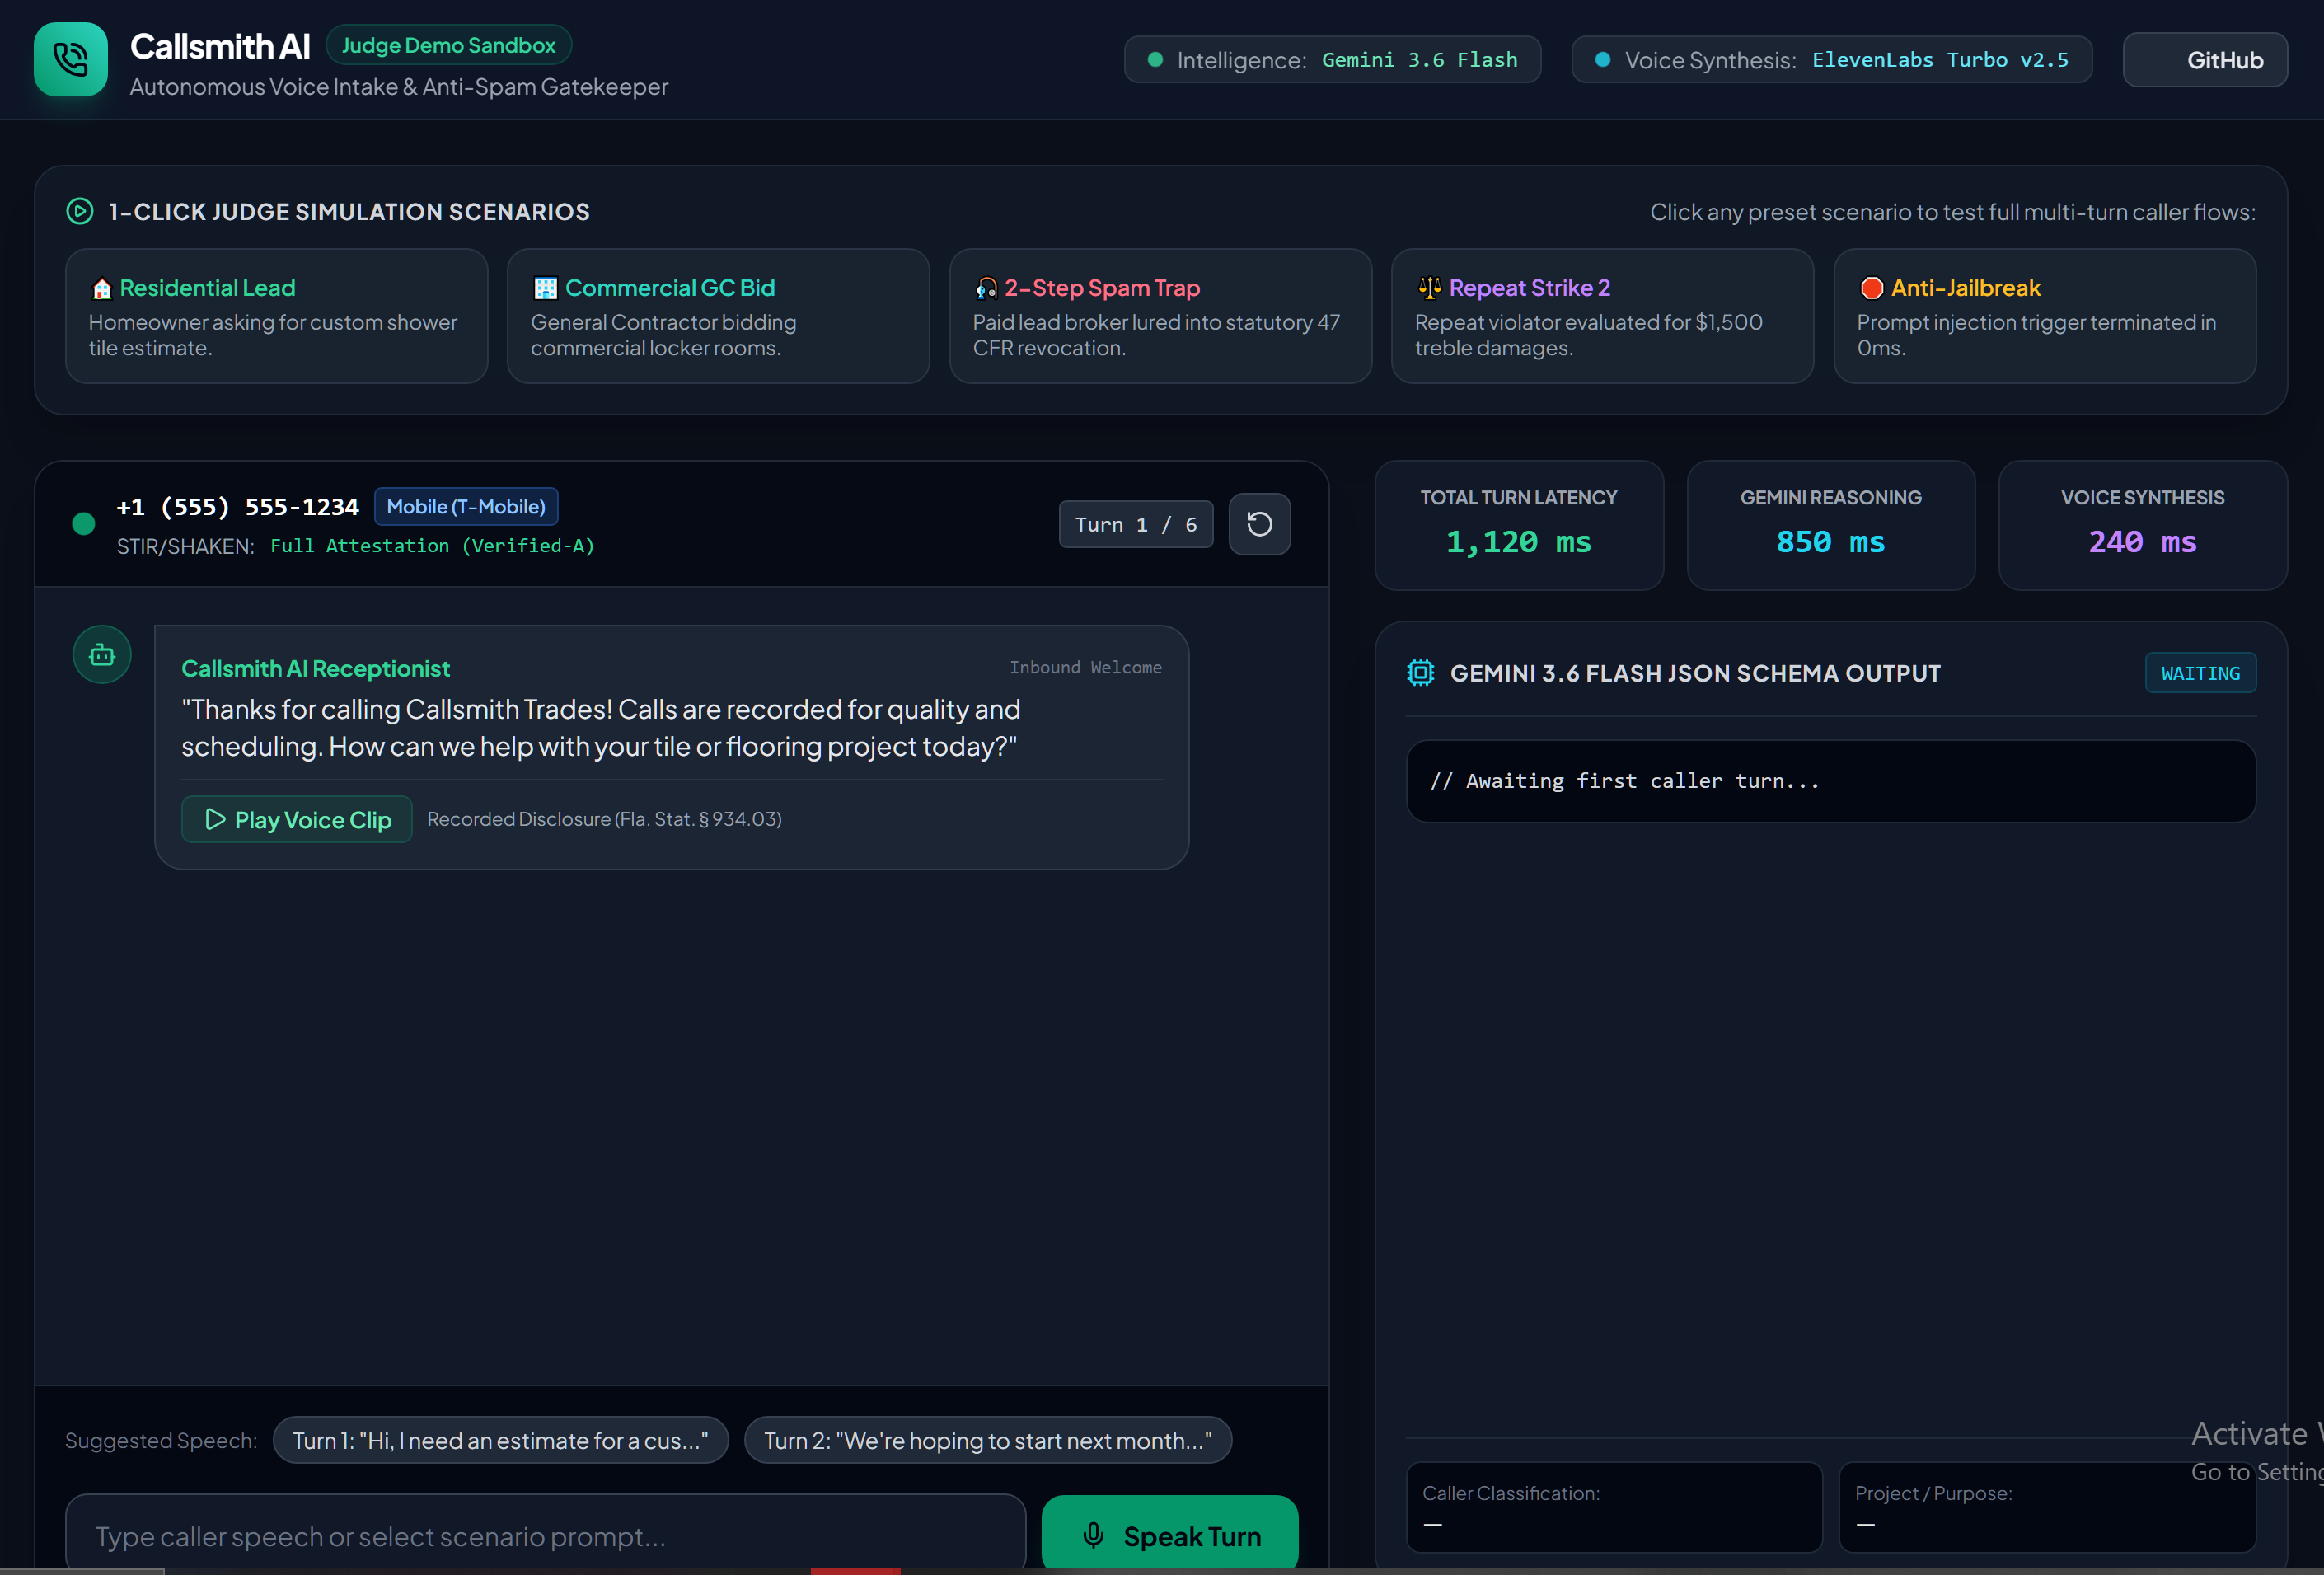Click the red circle icon on Anti-Jailbreak

tap(1871, 288)
